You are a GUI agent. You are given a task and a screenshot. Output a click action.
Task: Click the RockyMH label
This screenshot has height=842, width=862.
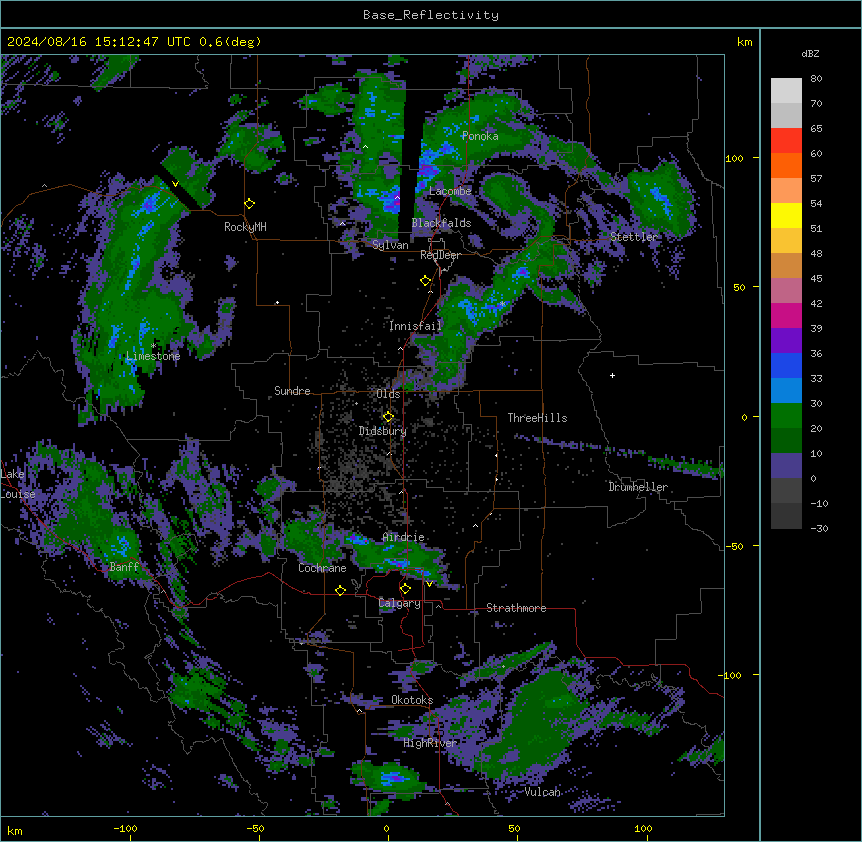(245, 227)
